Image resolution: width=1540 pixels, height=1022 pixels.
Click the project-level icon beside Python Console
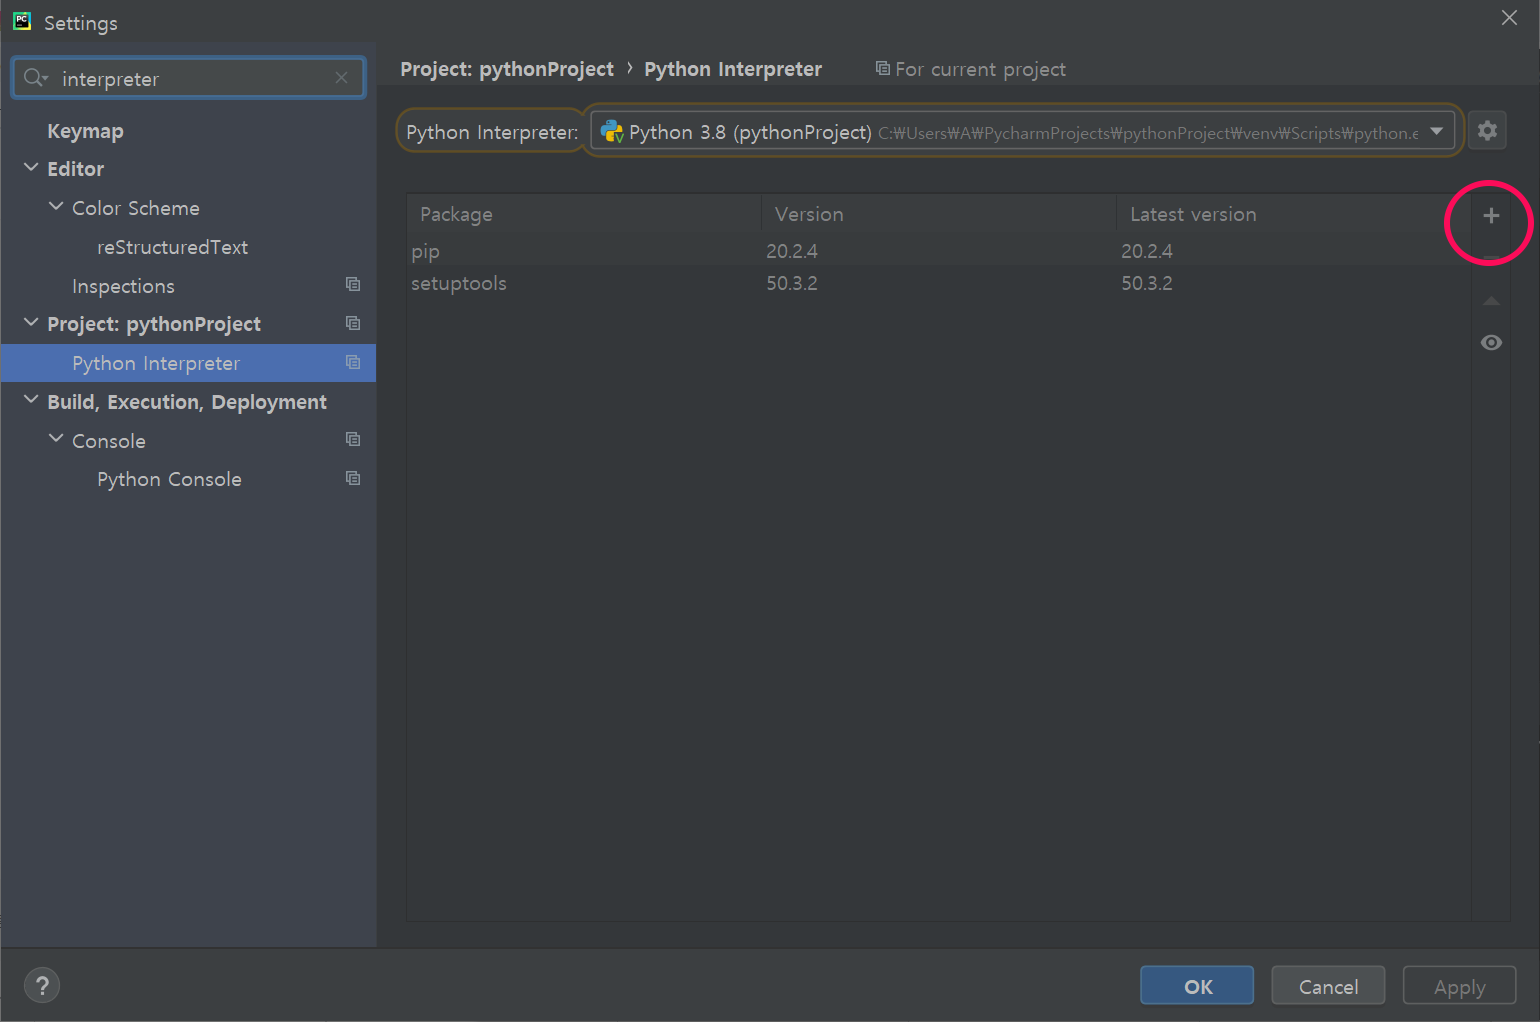tap(353, 478)
